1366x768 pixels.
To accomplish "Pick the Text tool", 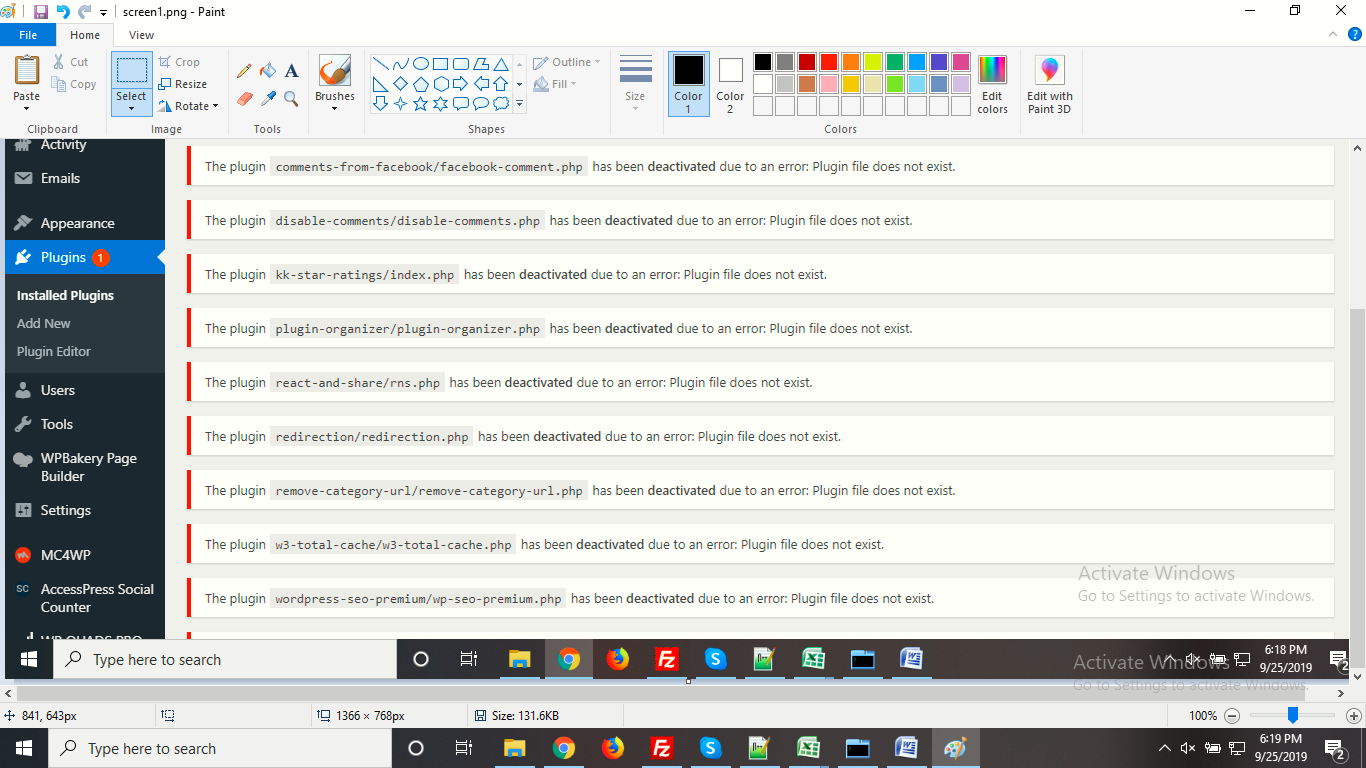I will tap(291, 71).
